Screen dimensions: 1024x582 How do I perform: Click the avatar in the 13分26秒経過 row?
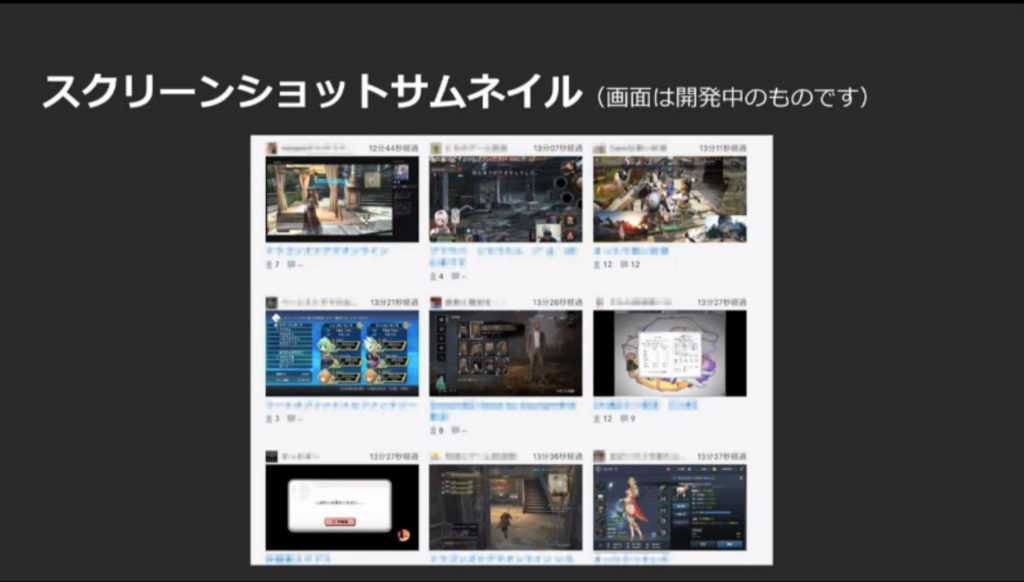(x=436, y=302)
